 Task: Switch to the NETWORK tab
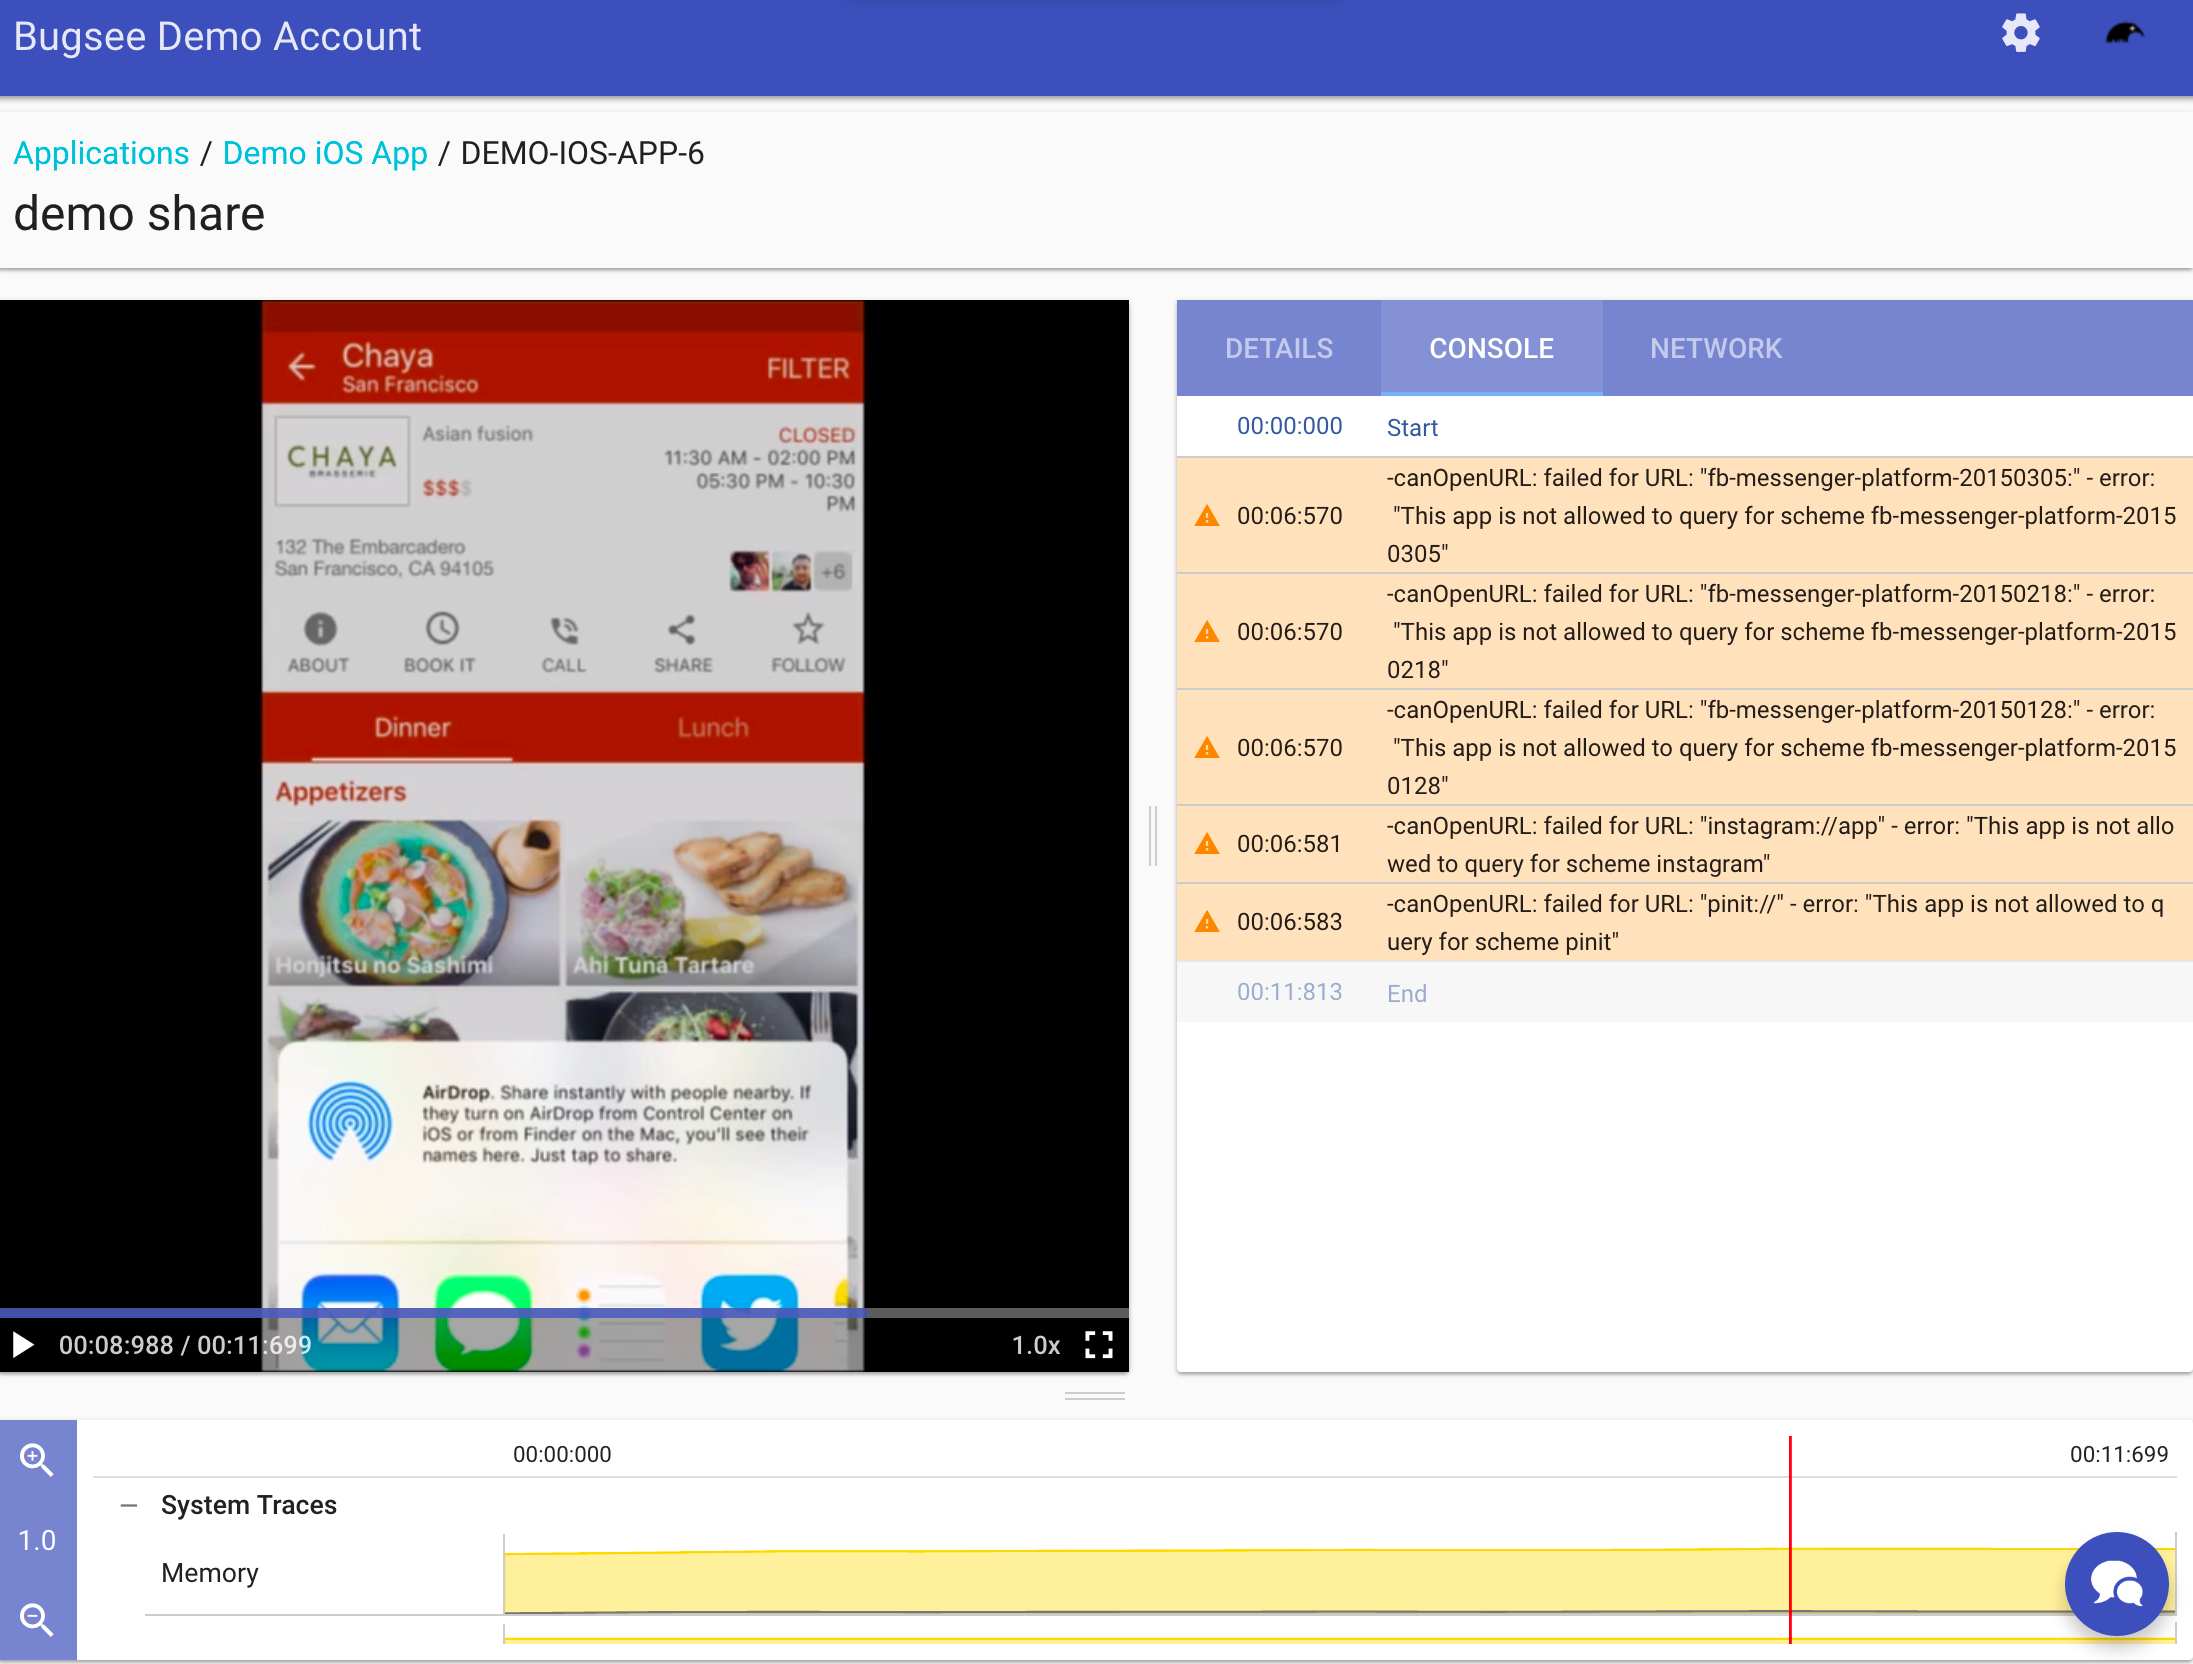[x=1715, y=348]
